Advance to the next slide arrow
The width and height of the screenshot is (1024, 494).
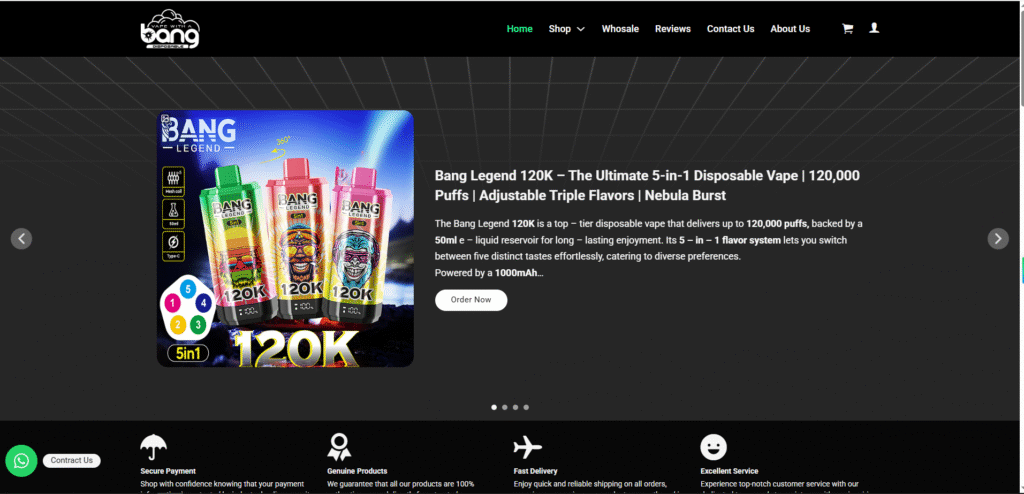pyautogui.click(x=998, y=239)
